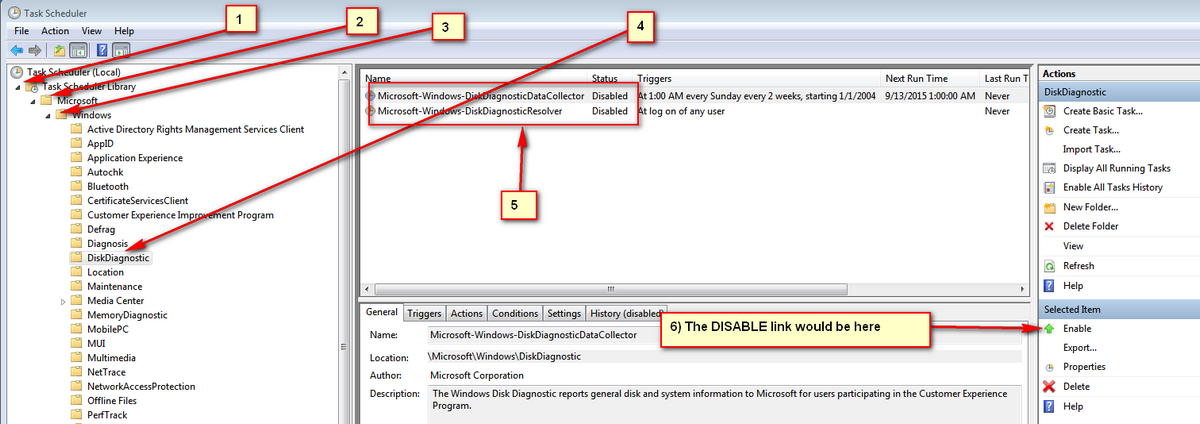
Task: Expand the Media Center folder
Action: click(63, 301)
